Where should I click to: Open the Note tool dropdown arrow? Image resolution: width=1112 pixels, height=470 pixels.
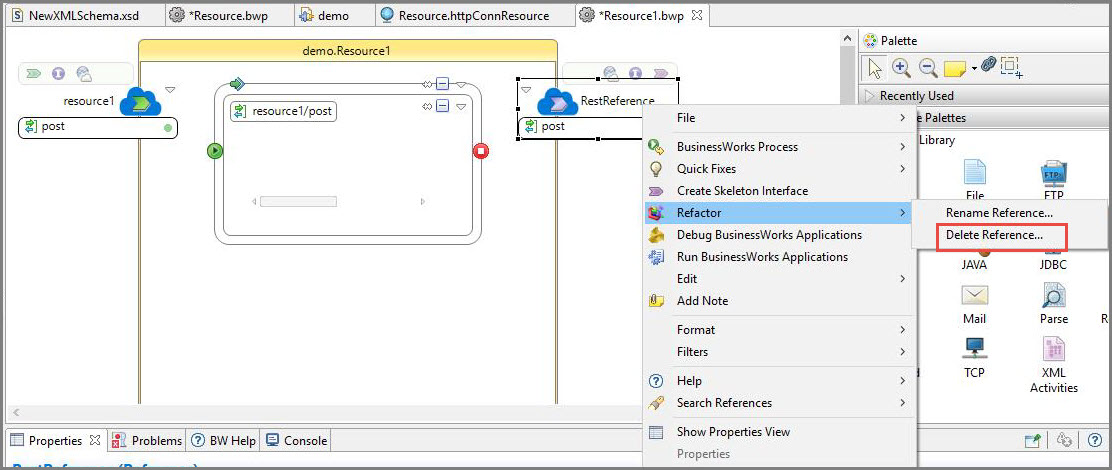point(974,69)
